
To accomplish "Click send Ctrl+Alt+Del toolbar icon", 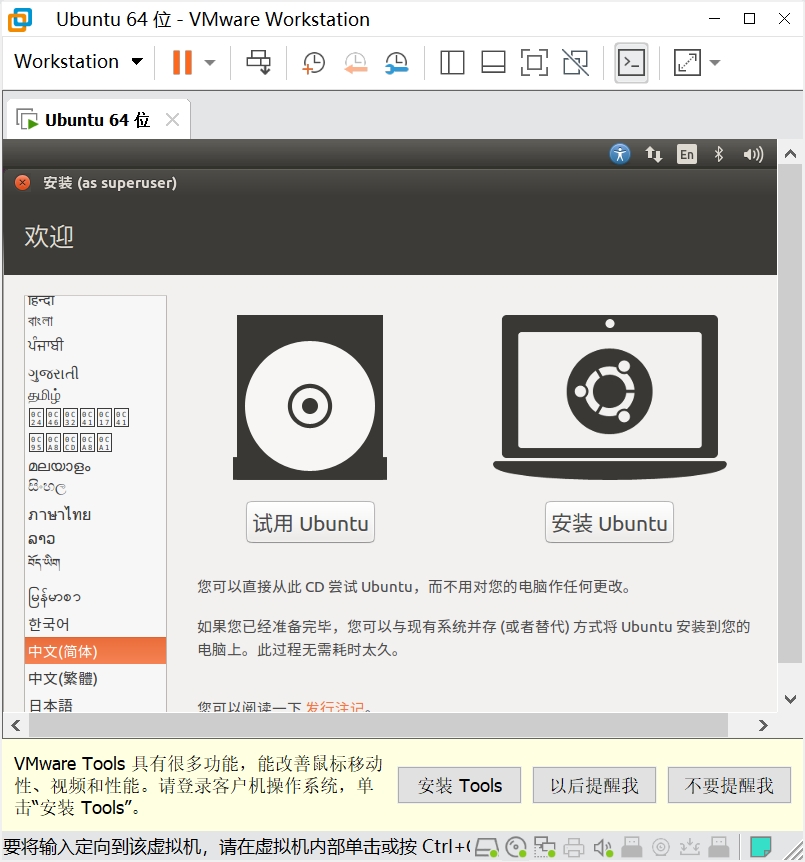I will coord(258,62).
